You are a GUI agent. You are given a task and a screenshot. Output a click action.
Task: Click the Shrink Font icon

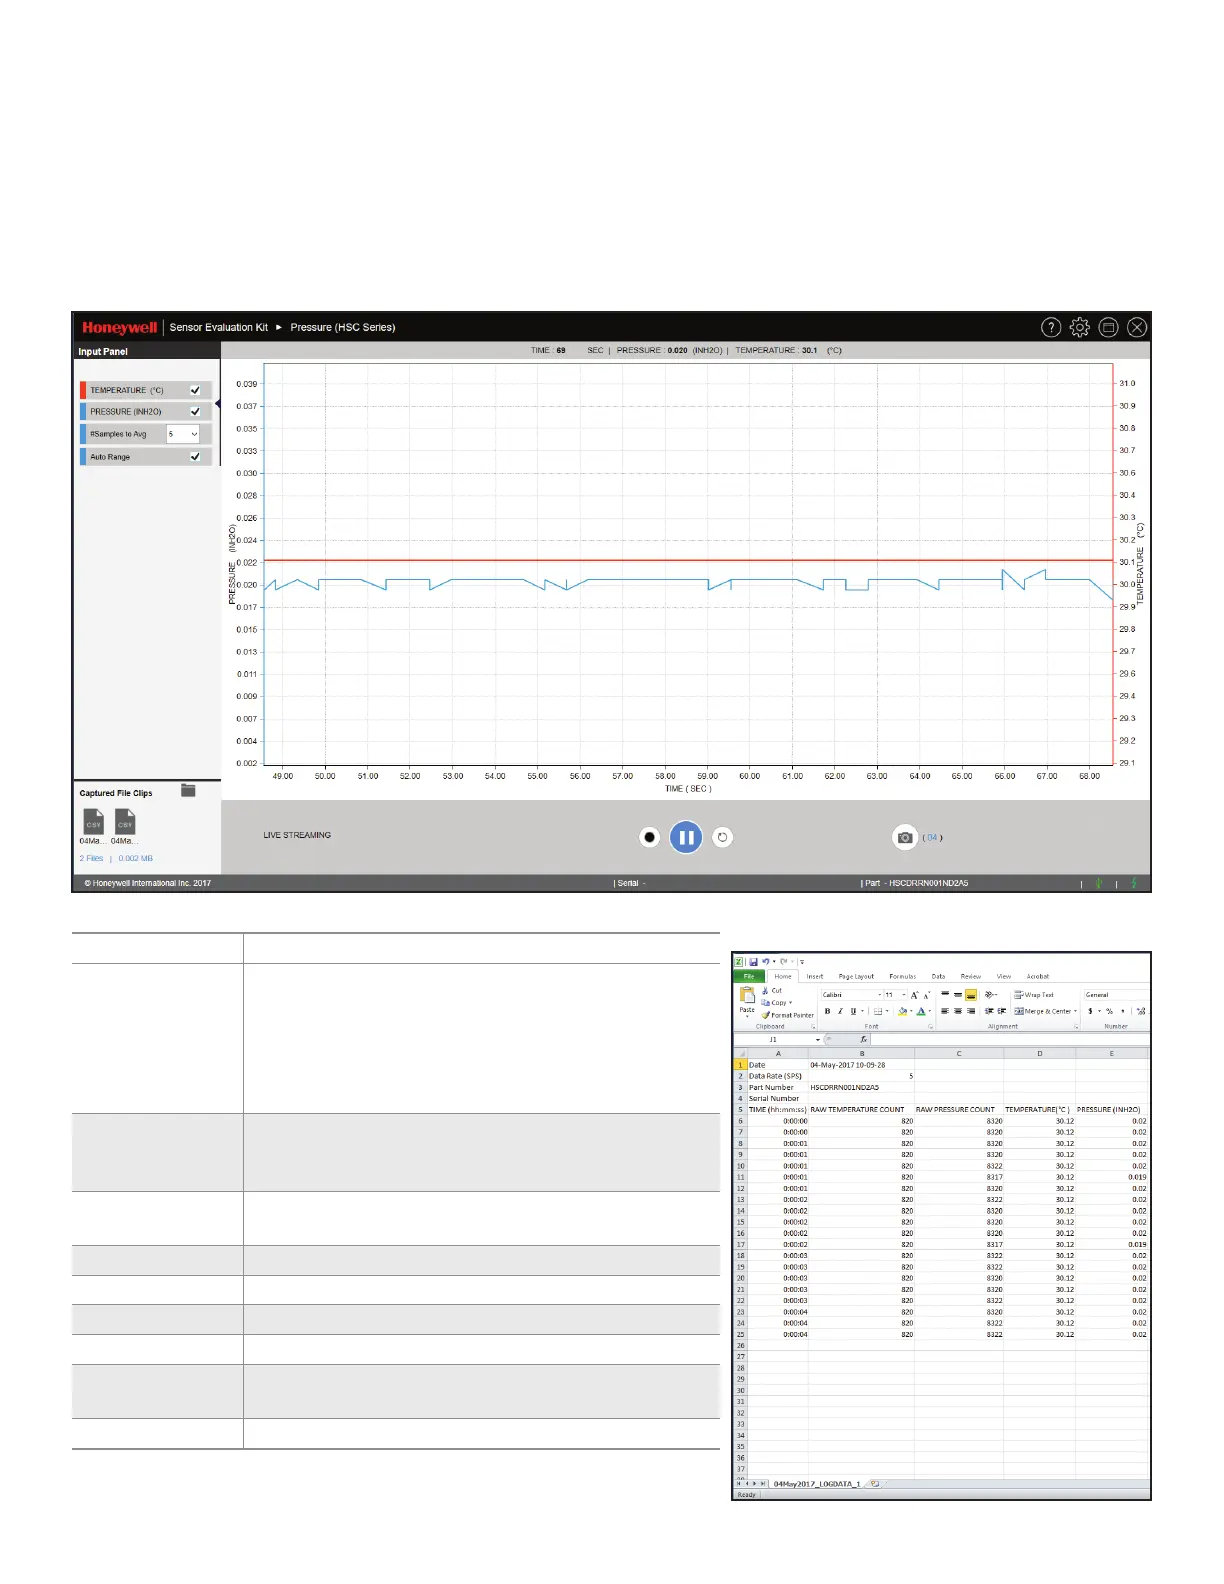927,995
